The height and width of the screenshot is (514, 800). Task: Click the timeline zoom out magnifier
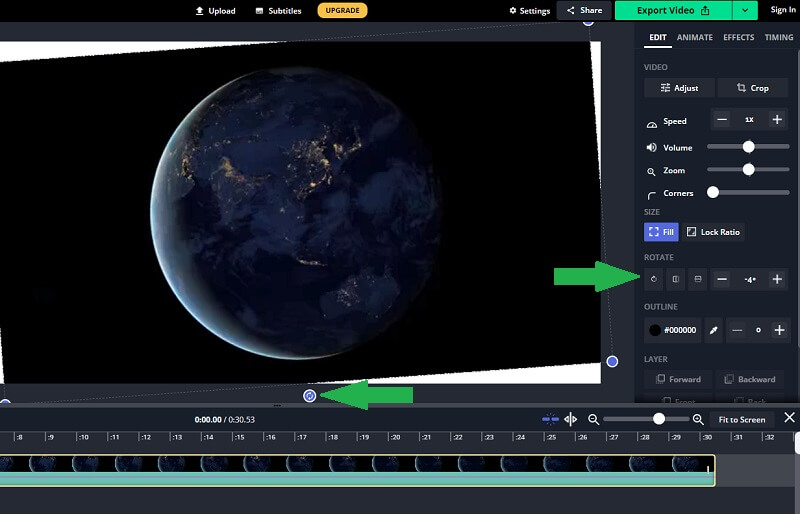coord(593,419)
